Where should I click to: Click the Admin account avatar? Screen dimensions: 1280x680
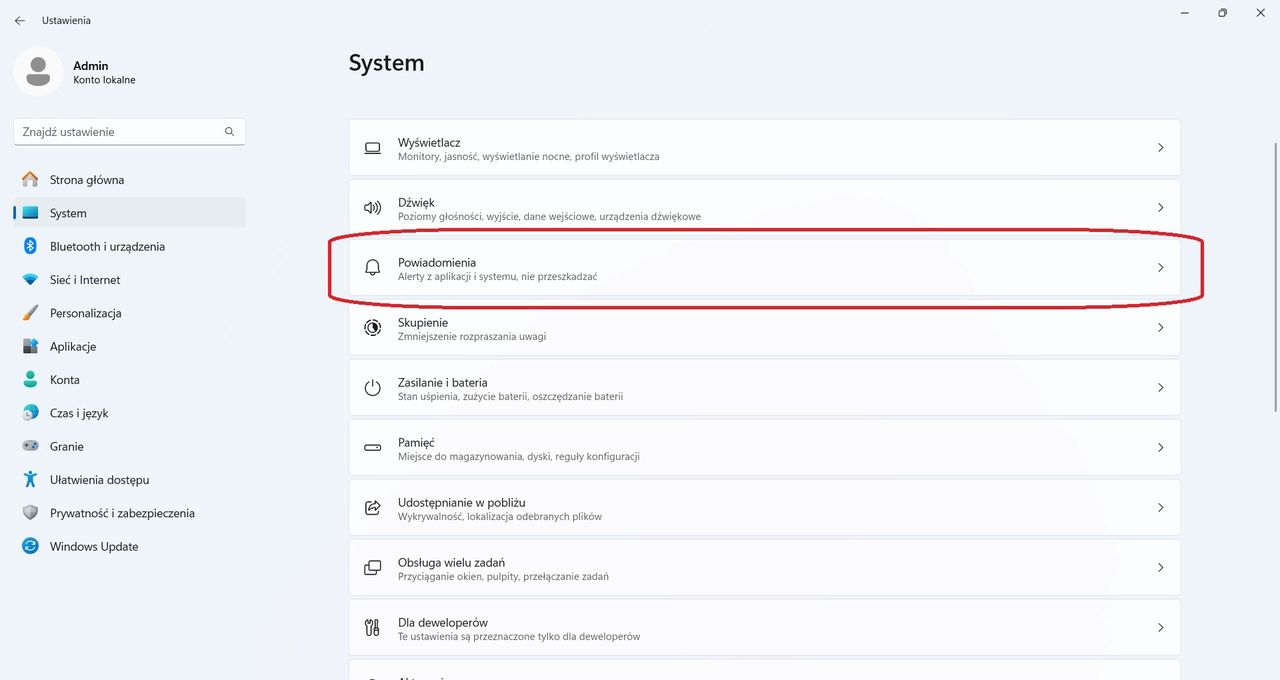(38, 72)
